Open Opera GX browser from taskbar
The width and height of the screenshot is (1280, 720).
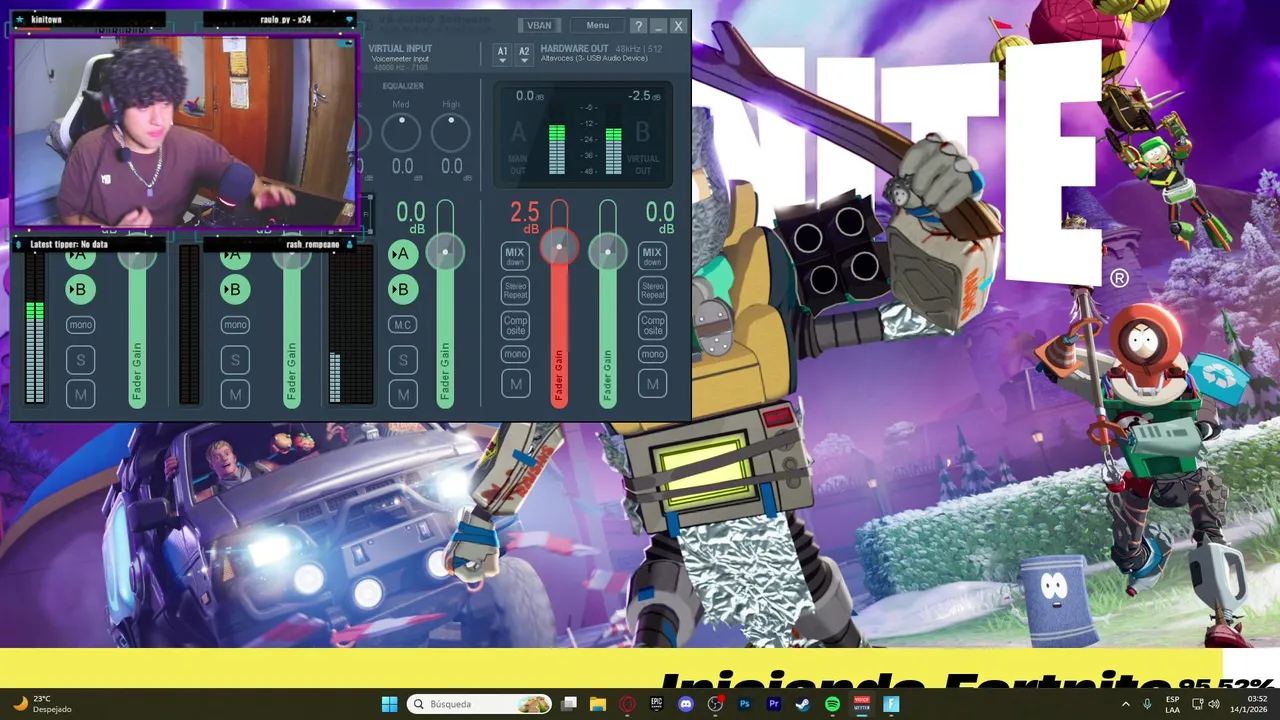[x=627, y=704]
